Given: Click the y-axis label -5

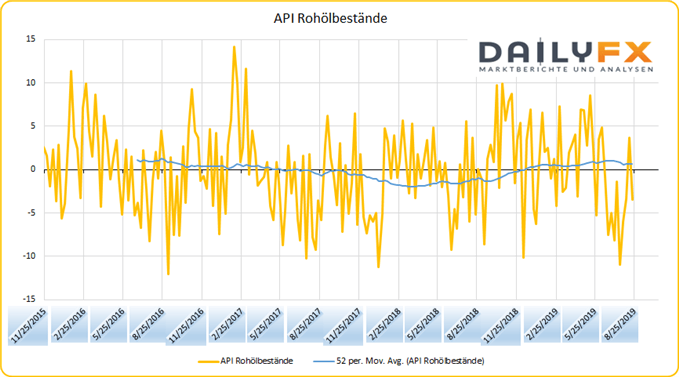Looking at the screenshot, I should pyautogui.click(x=31, y=213).
